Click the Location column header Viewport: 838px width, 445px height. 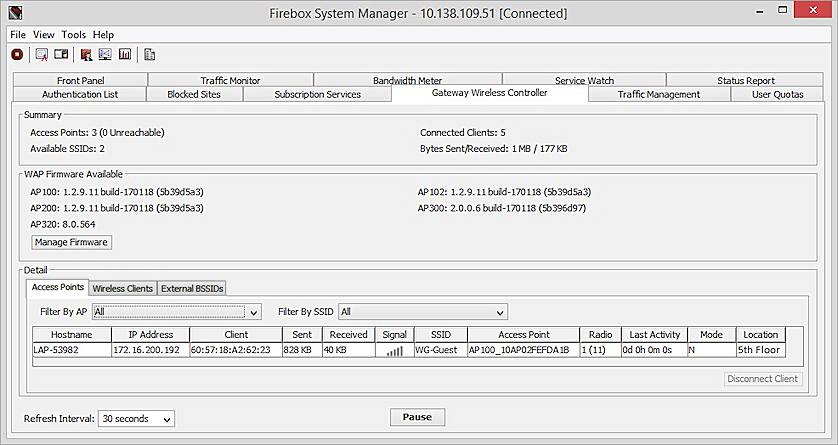pyautogui.click(x=761, y=335)
